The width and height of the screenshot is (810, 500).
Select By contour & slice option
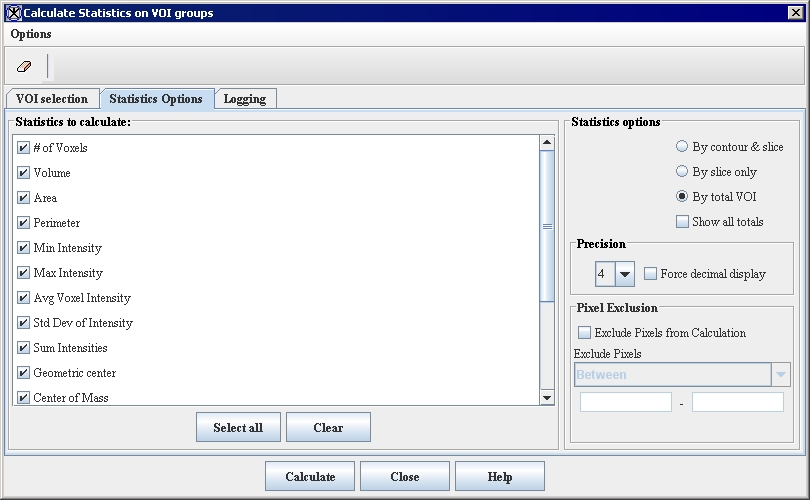[682, 147]
